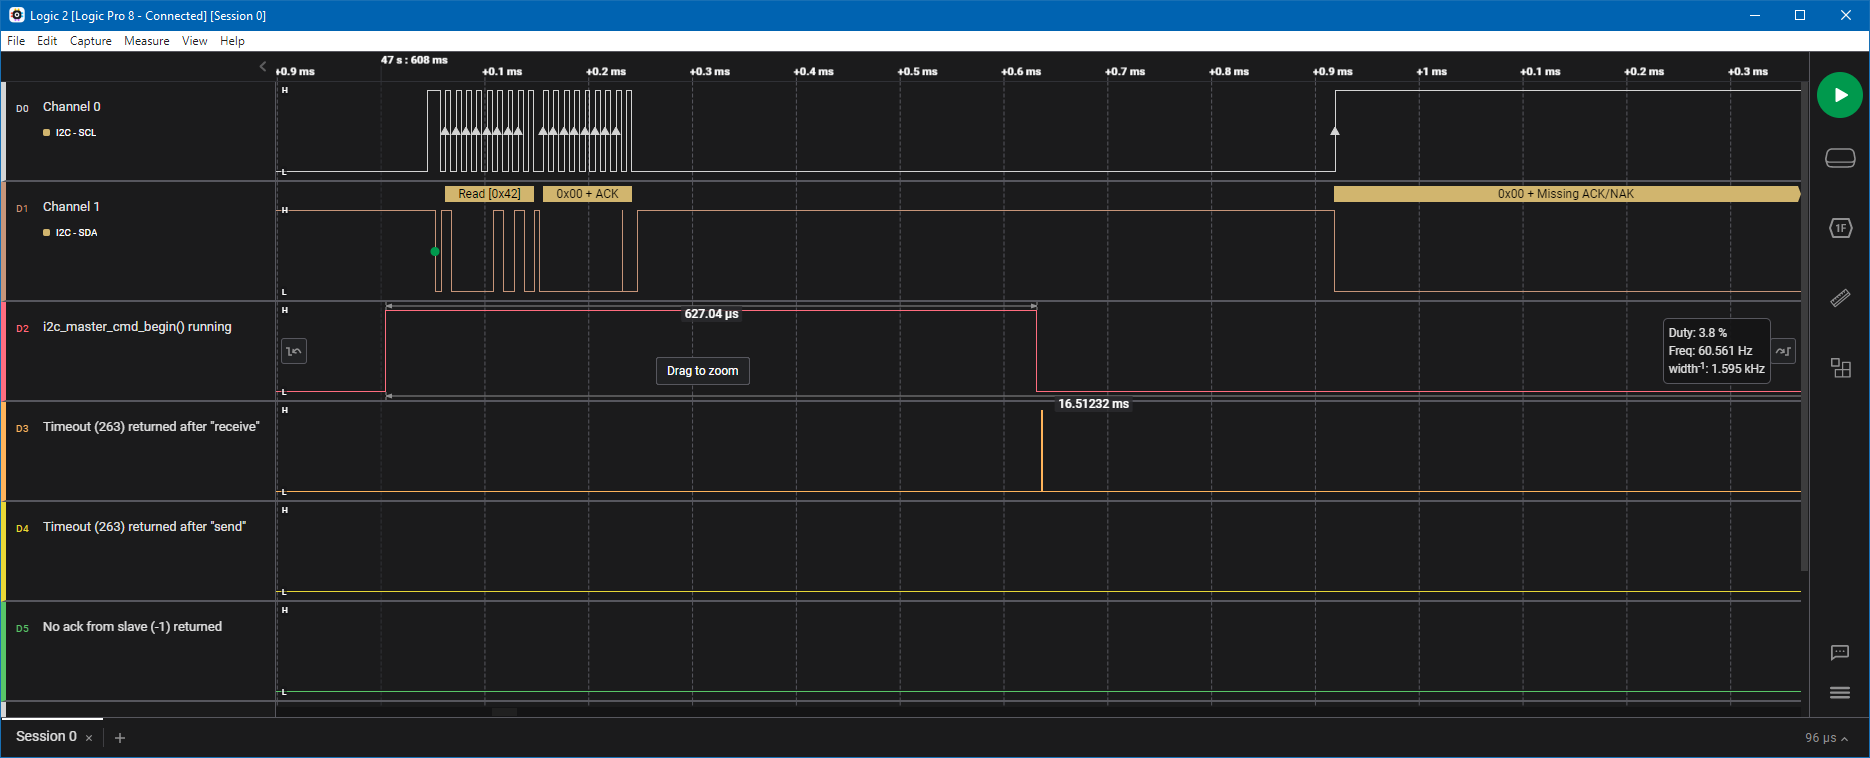Open the Capture menu
This screenshot has height=758, width=1870.
91,41
